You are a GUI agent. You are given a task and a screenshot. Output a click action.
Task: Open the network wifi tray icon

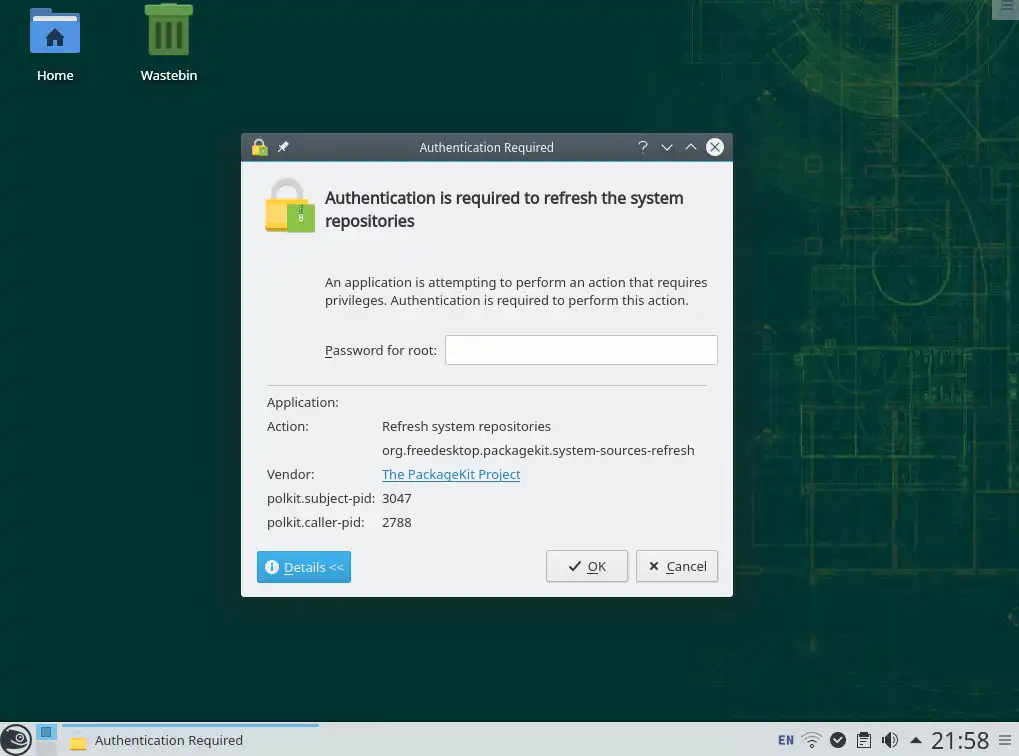tap(811, 740)
